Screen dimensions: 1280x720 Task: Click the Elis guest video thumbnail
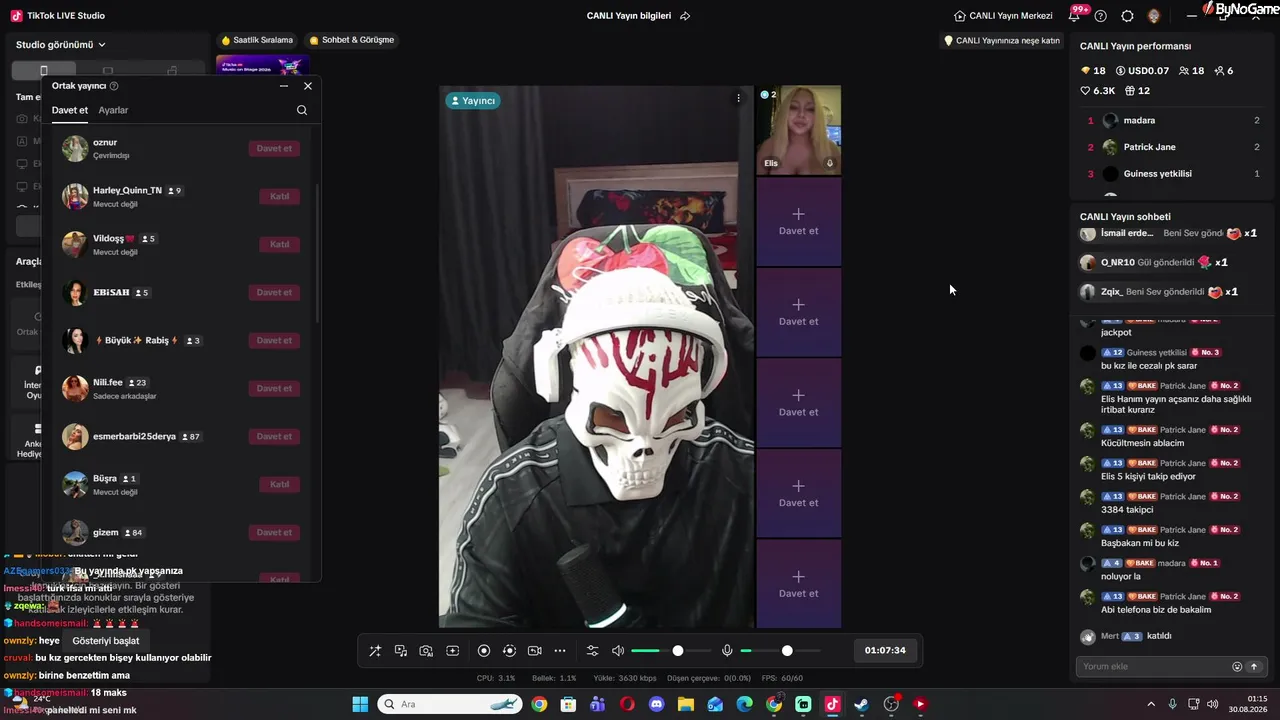point(798,130)
